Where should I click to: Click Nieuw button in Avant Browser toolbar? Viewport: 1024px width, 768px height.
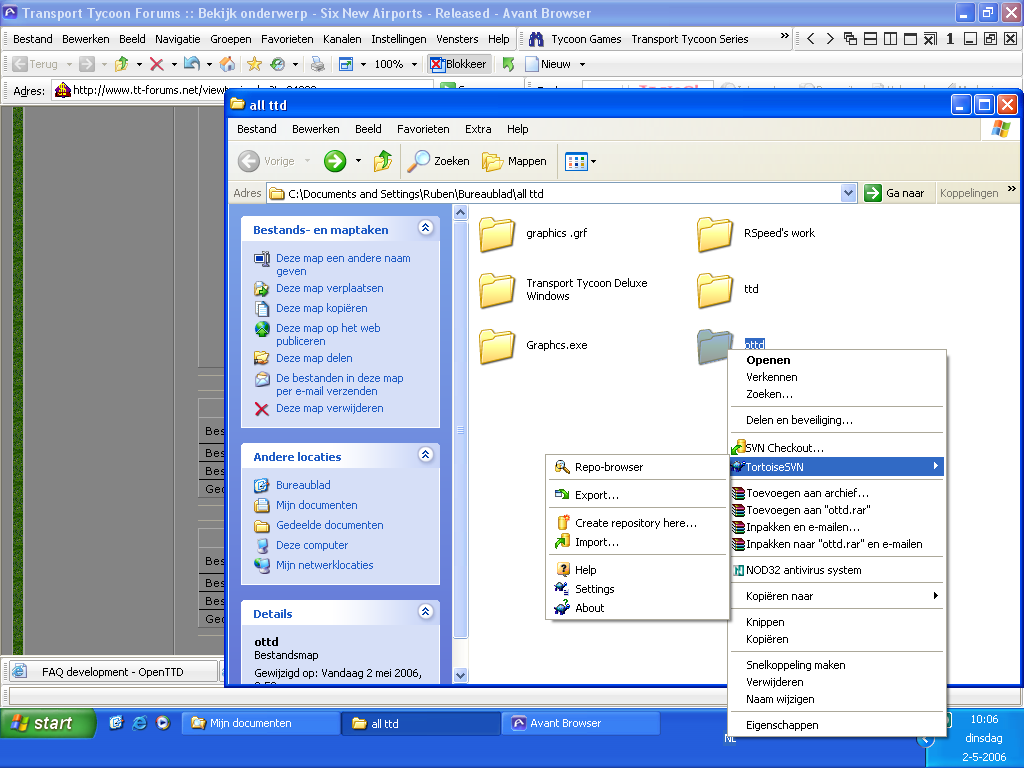[549, 64]
